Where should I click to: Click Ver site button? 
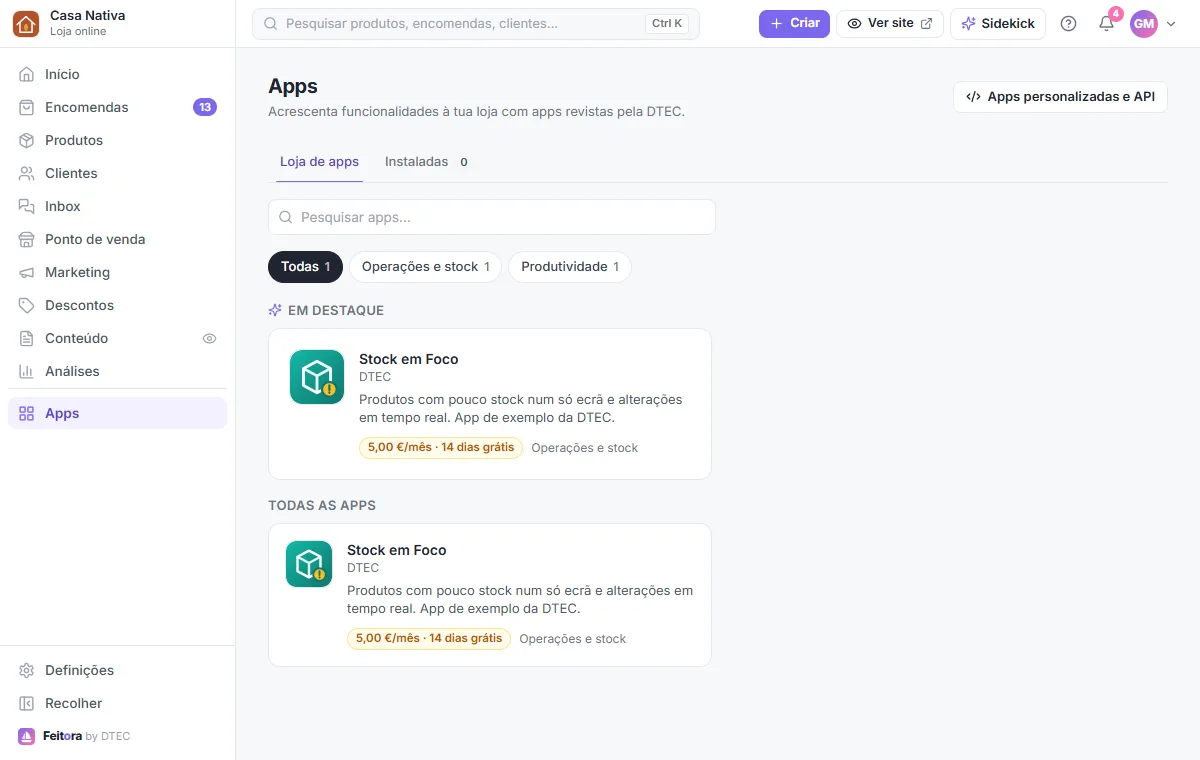click(890, 23)
